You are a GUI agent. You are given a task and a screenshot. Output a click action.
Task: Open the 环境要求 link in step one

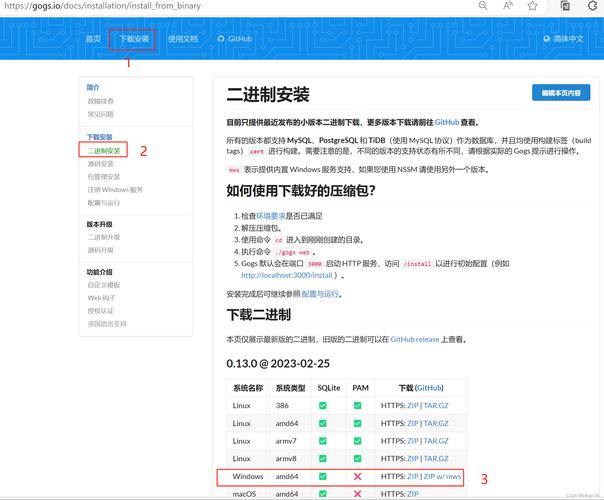click(x=271, y=216)
